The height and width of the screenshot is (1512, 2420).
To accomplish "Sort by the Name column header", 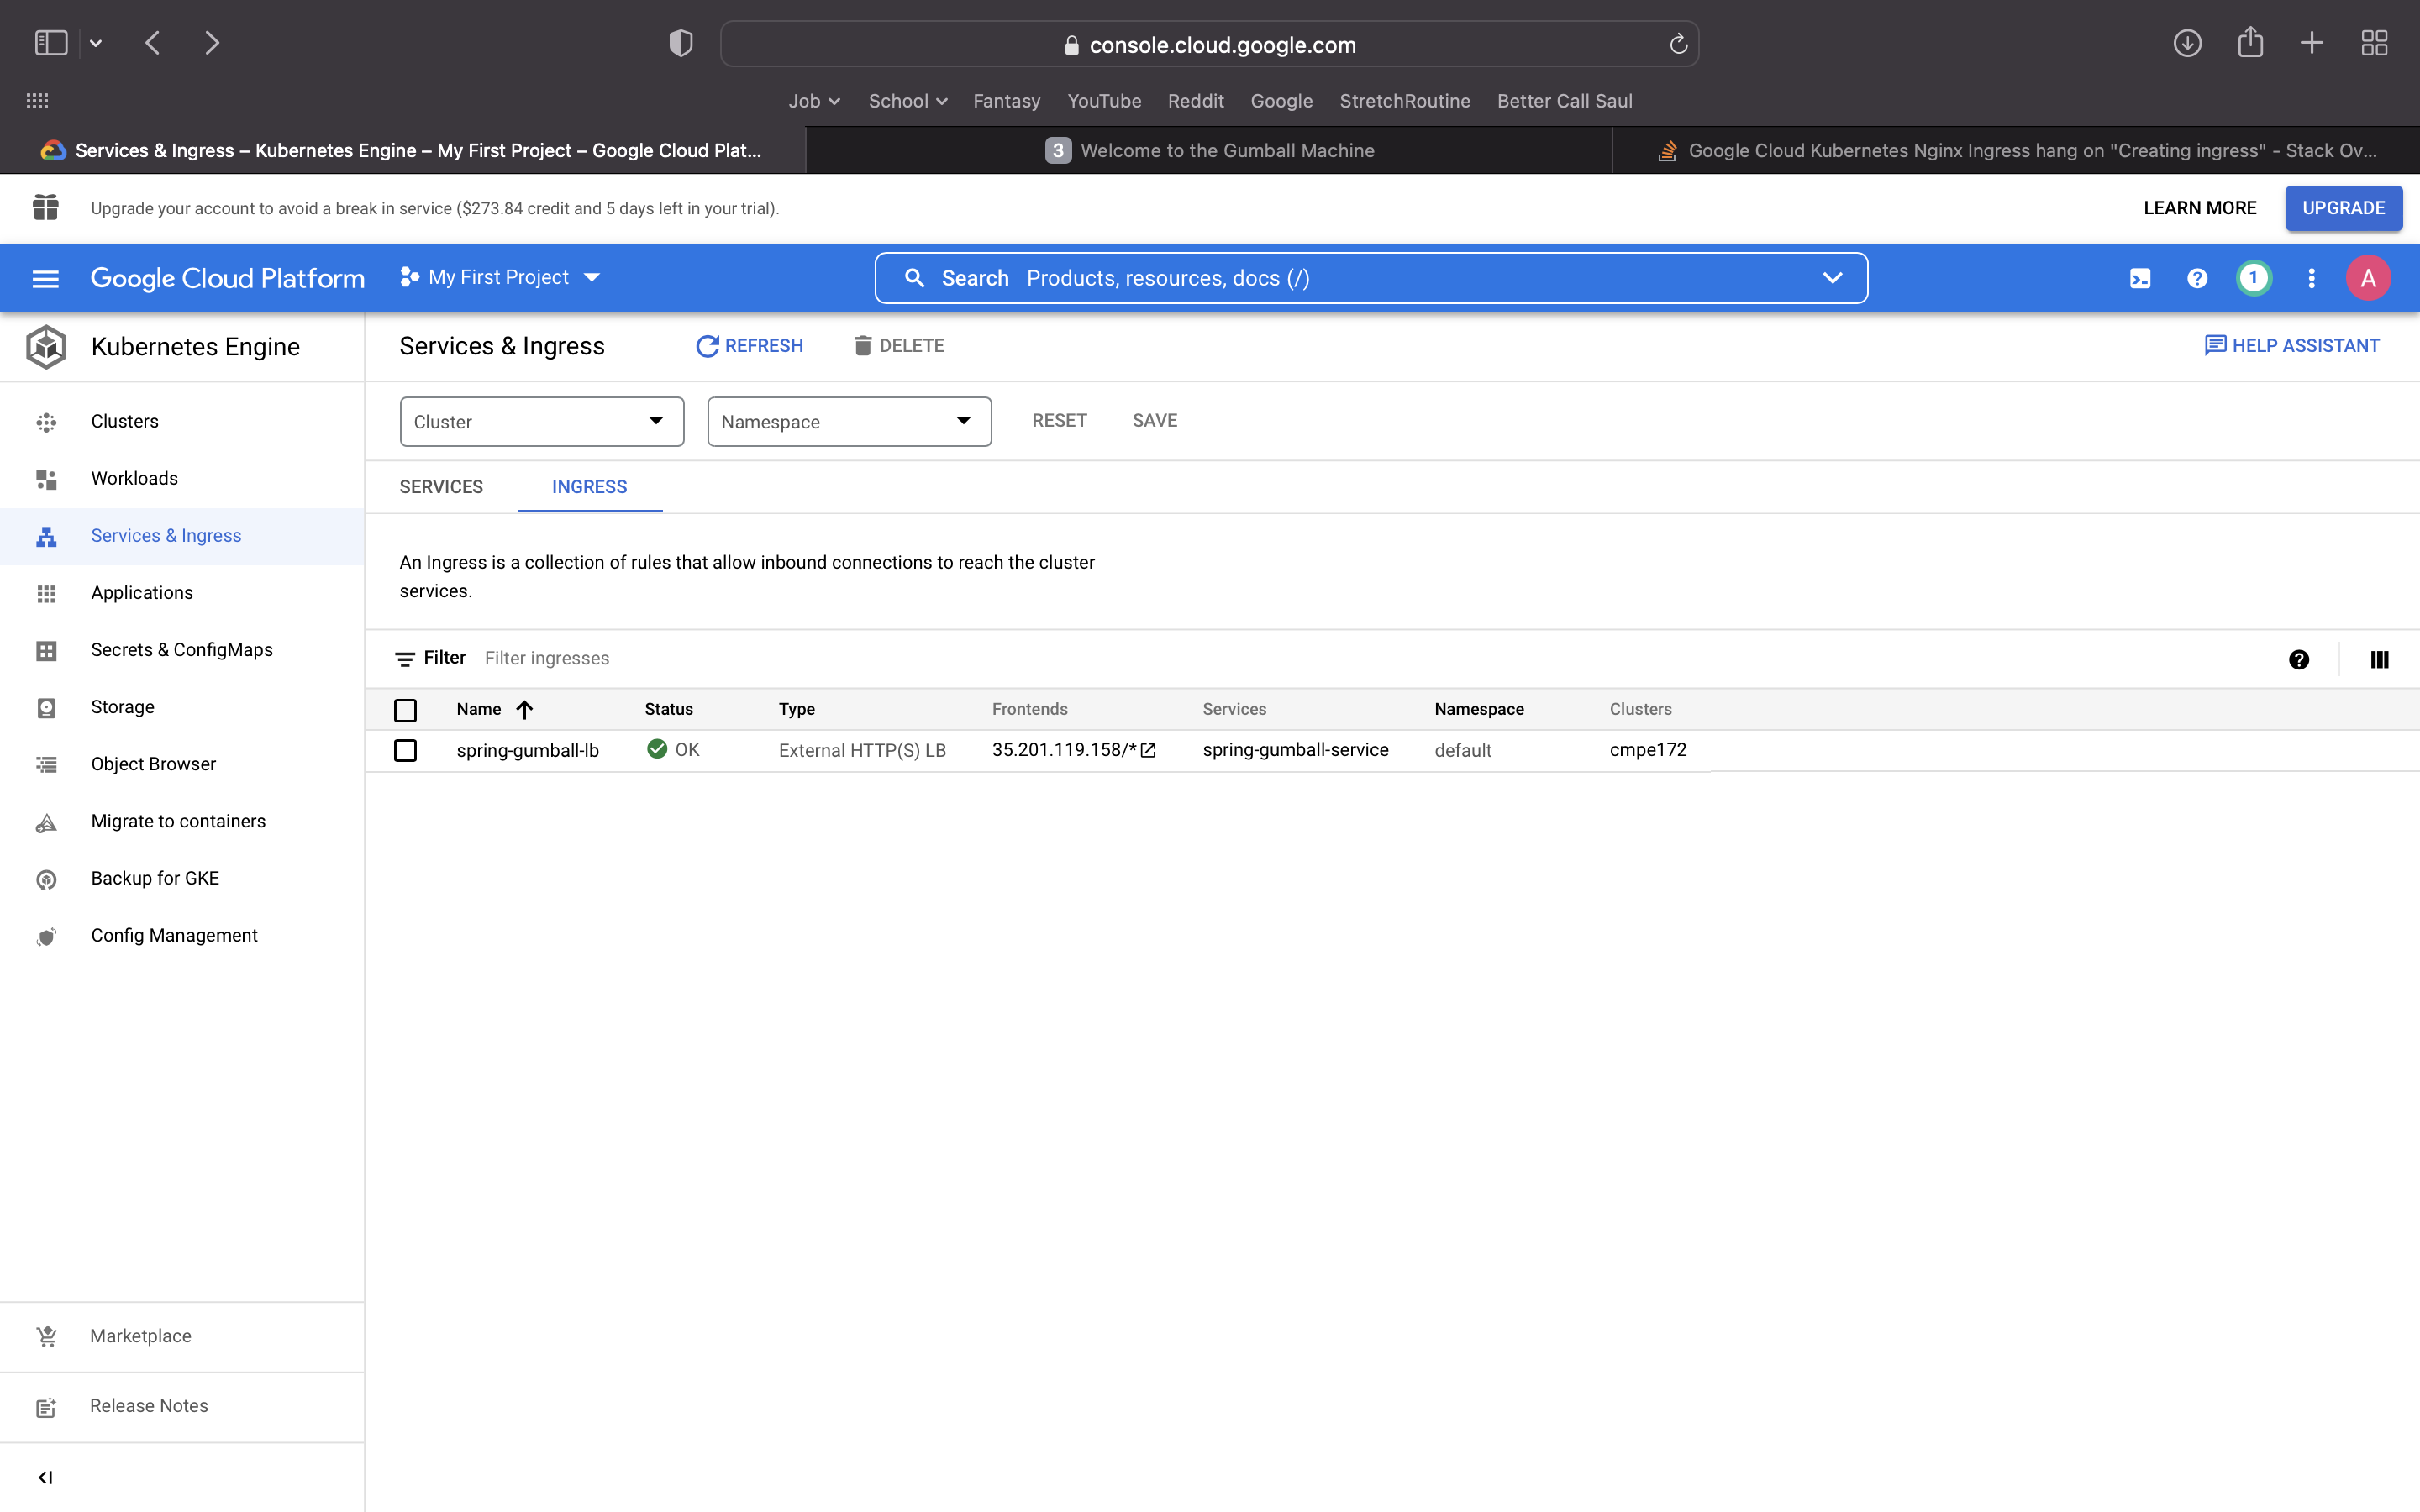I will [479, 709].
